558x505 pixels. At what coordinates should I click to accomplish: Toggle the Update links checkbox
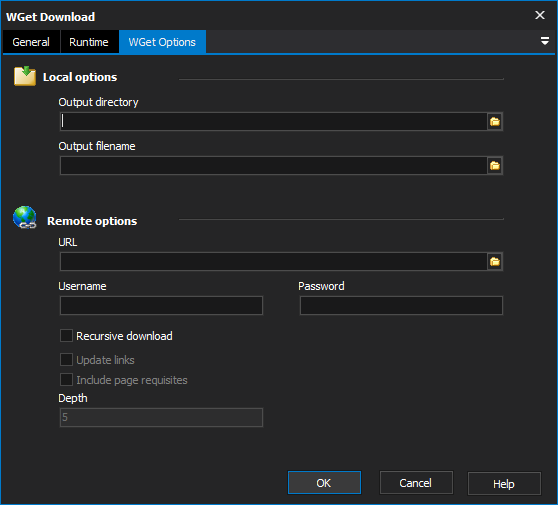pos(67,359)
